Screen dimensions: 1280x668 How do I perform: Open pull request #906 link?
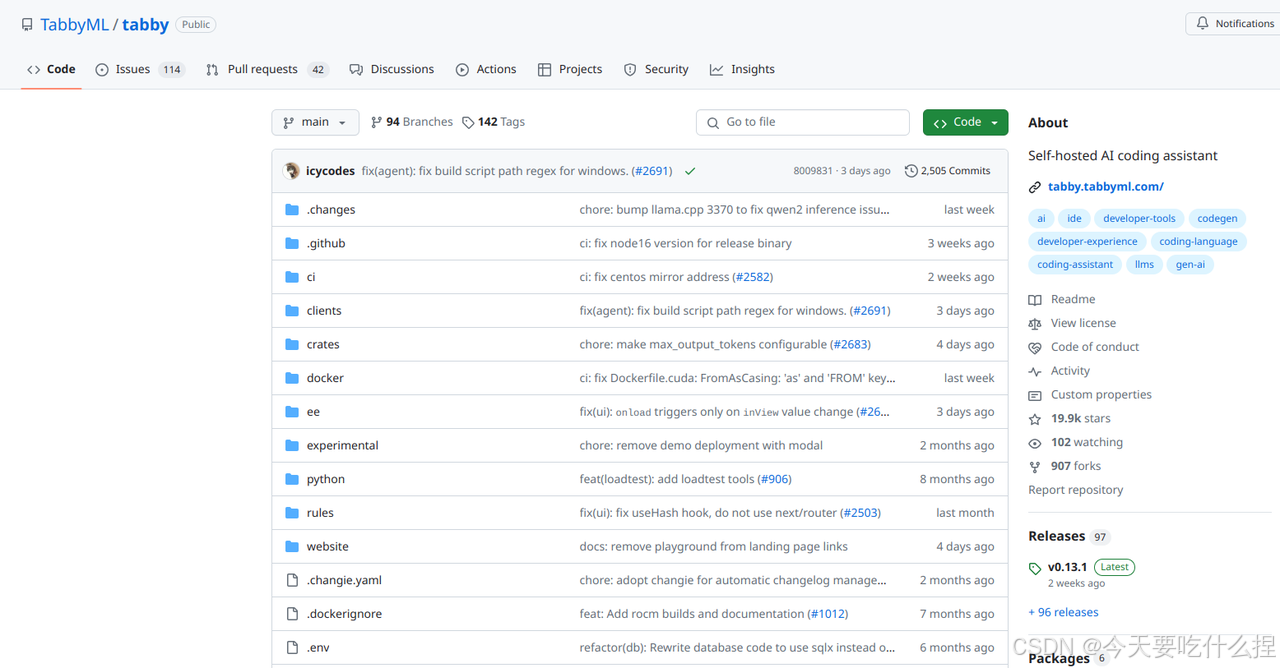(775, 479)
